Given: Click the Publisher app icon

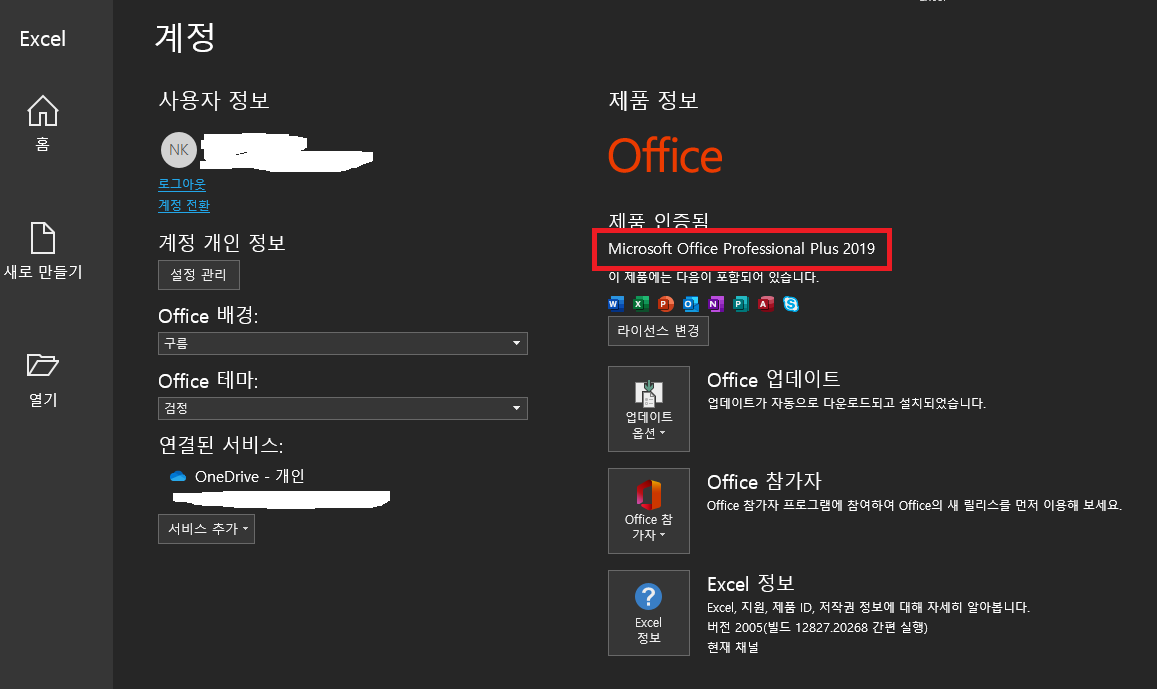Looking at the screenshot, I should pyautogui.click(x=741, y=303).
